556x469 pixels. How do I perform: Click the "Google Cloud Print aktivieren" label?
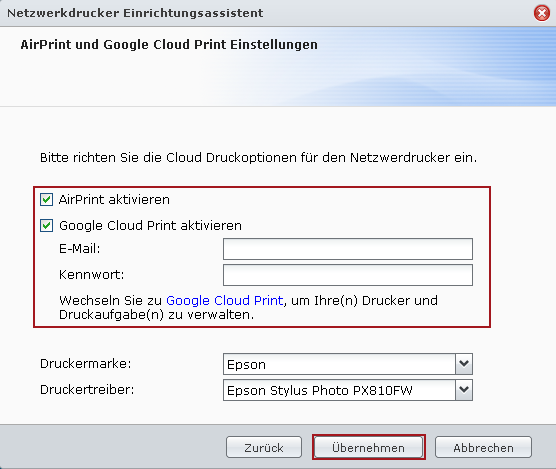[x=150, y=225]
